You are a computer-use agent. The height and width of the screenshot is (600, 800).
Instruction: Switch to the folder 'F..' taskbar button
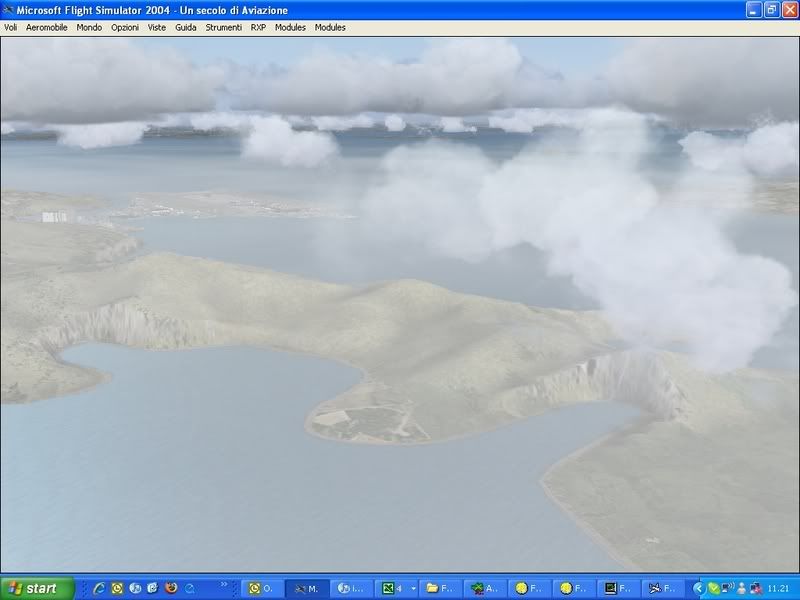pyautogui.click(x=440, y=588)
